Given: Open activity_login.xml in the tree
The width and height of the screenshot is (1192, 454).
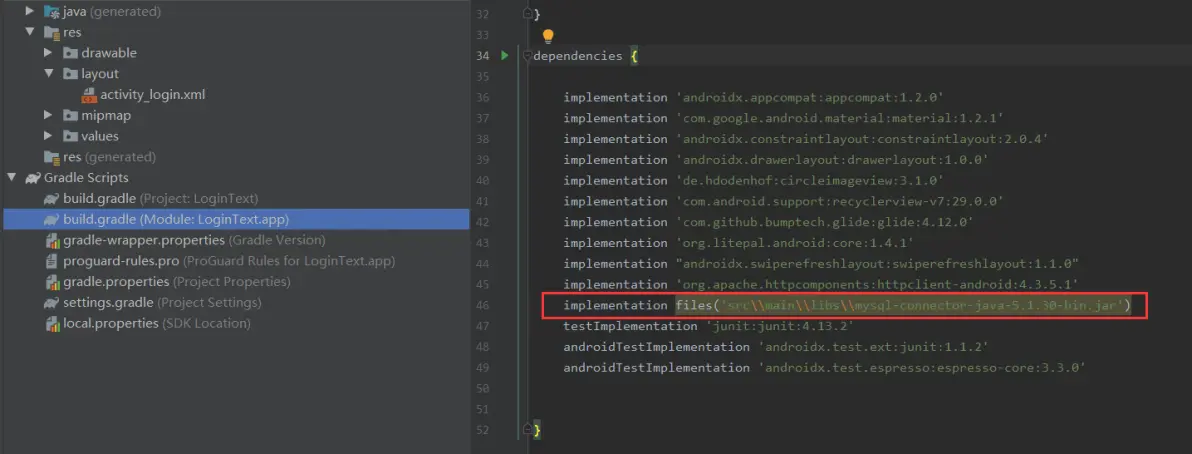Looking at the screenshot, I should coord(153,95).
